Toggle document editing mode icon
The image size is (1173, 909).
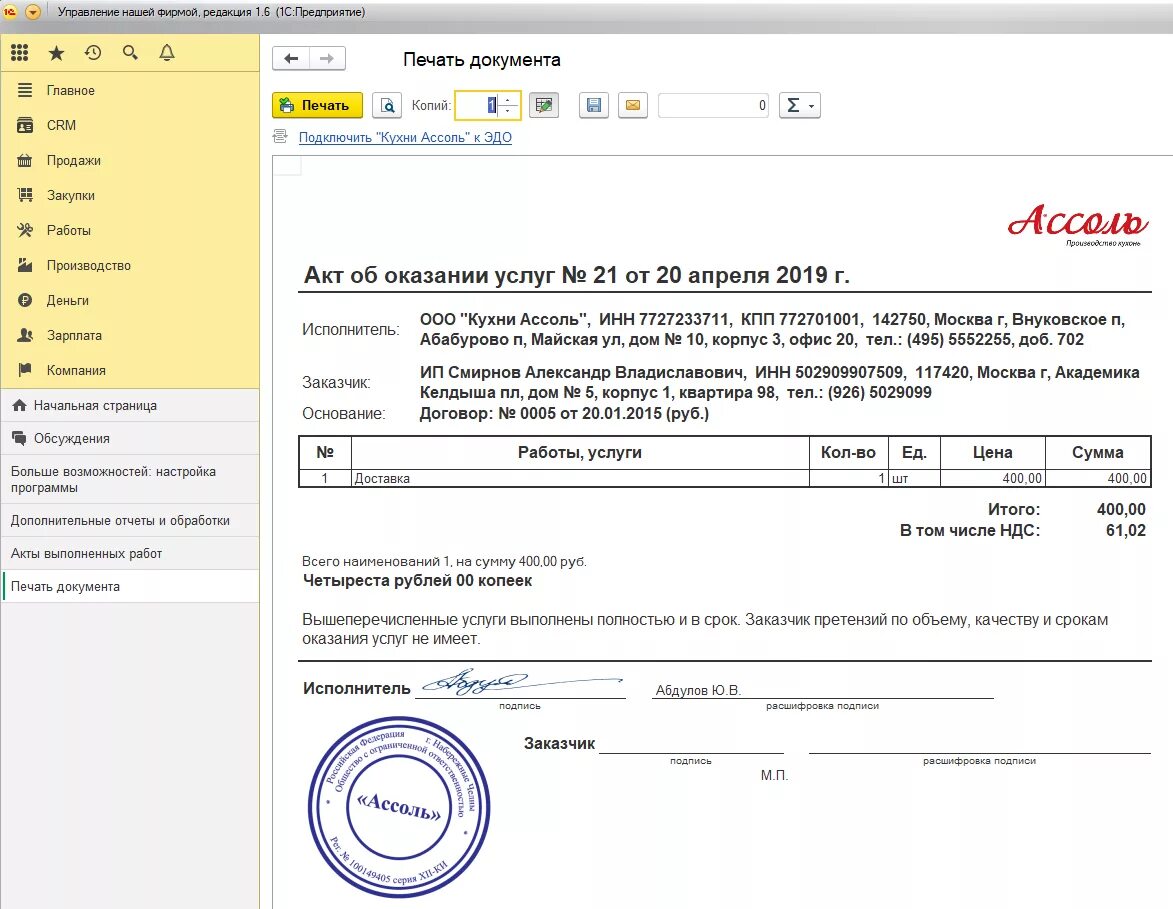(544, 105)
